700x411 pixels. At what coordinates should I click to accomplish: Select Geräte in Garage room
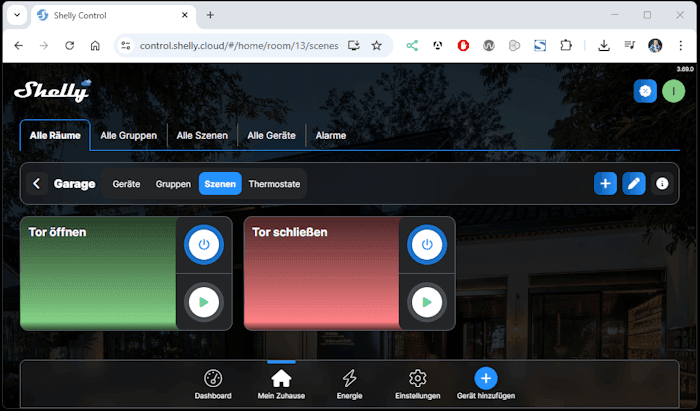(x=126, y=184)
